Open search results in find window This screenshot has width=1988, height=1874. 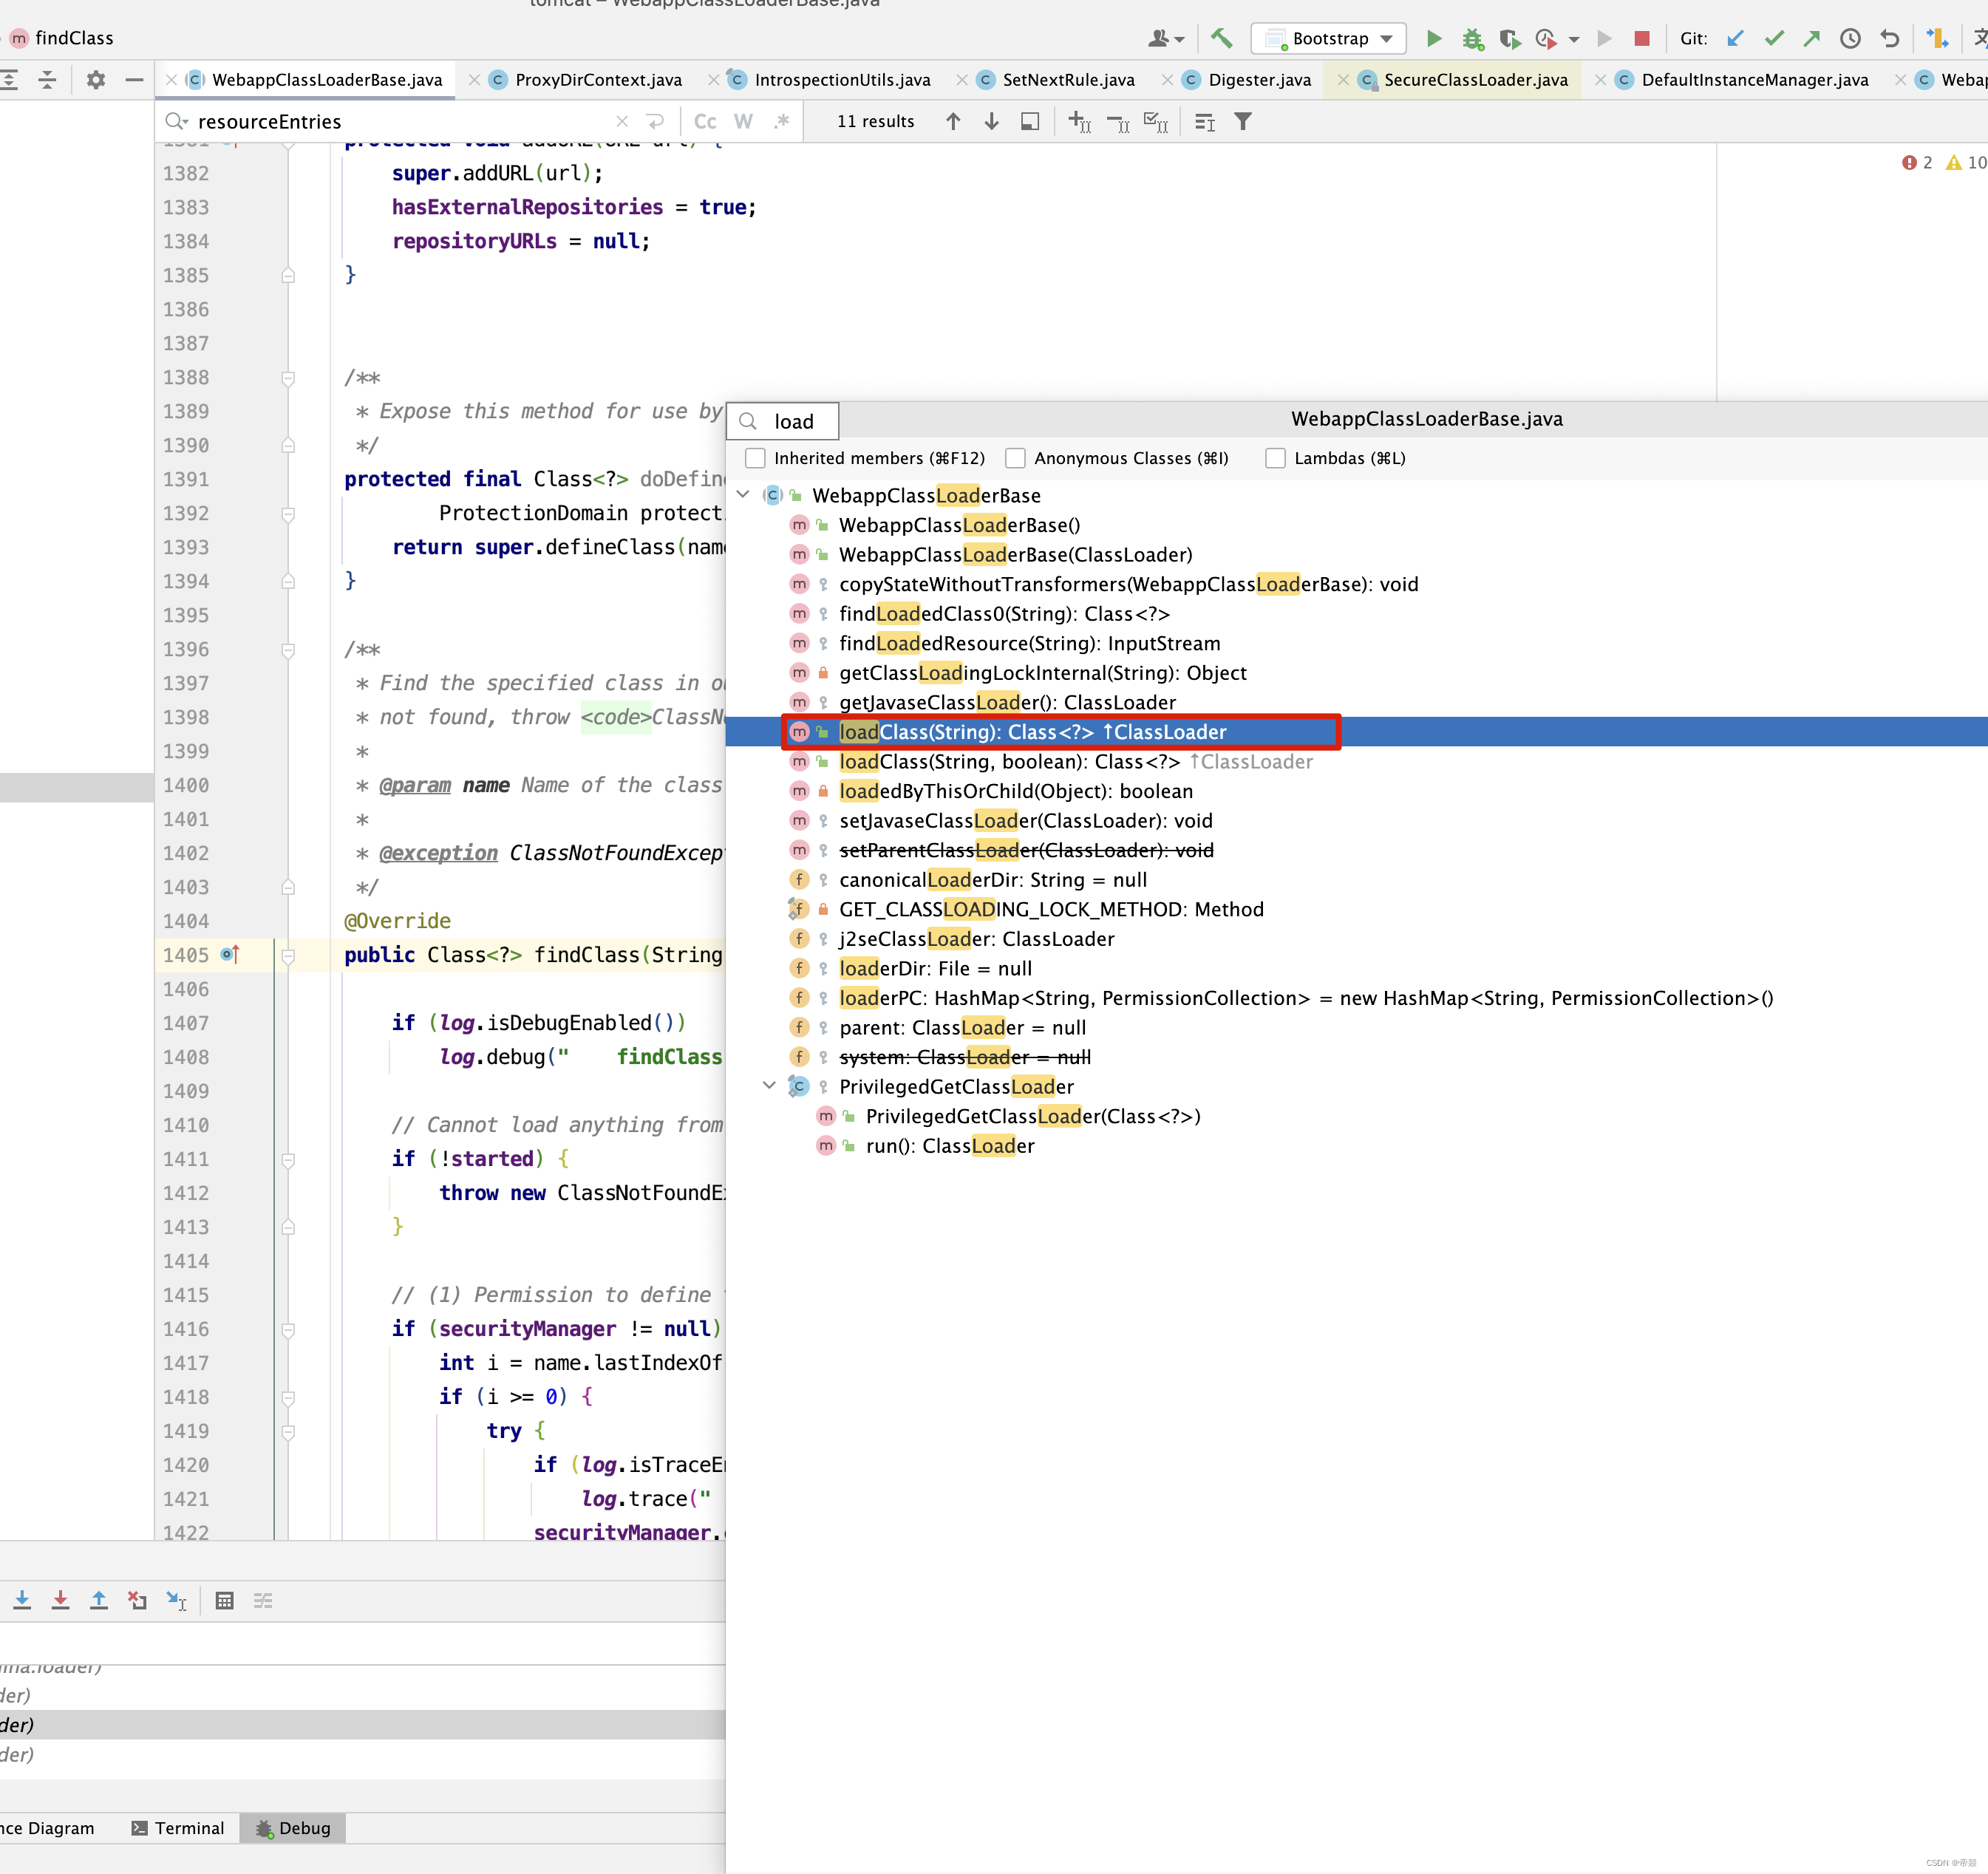1030,122
